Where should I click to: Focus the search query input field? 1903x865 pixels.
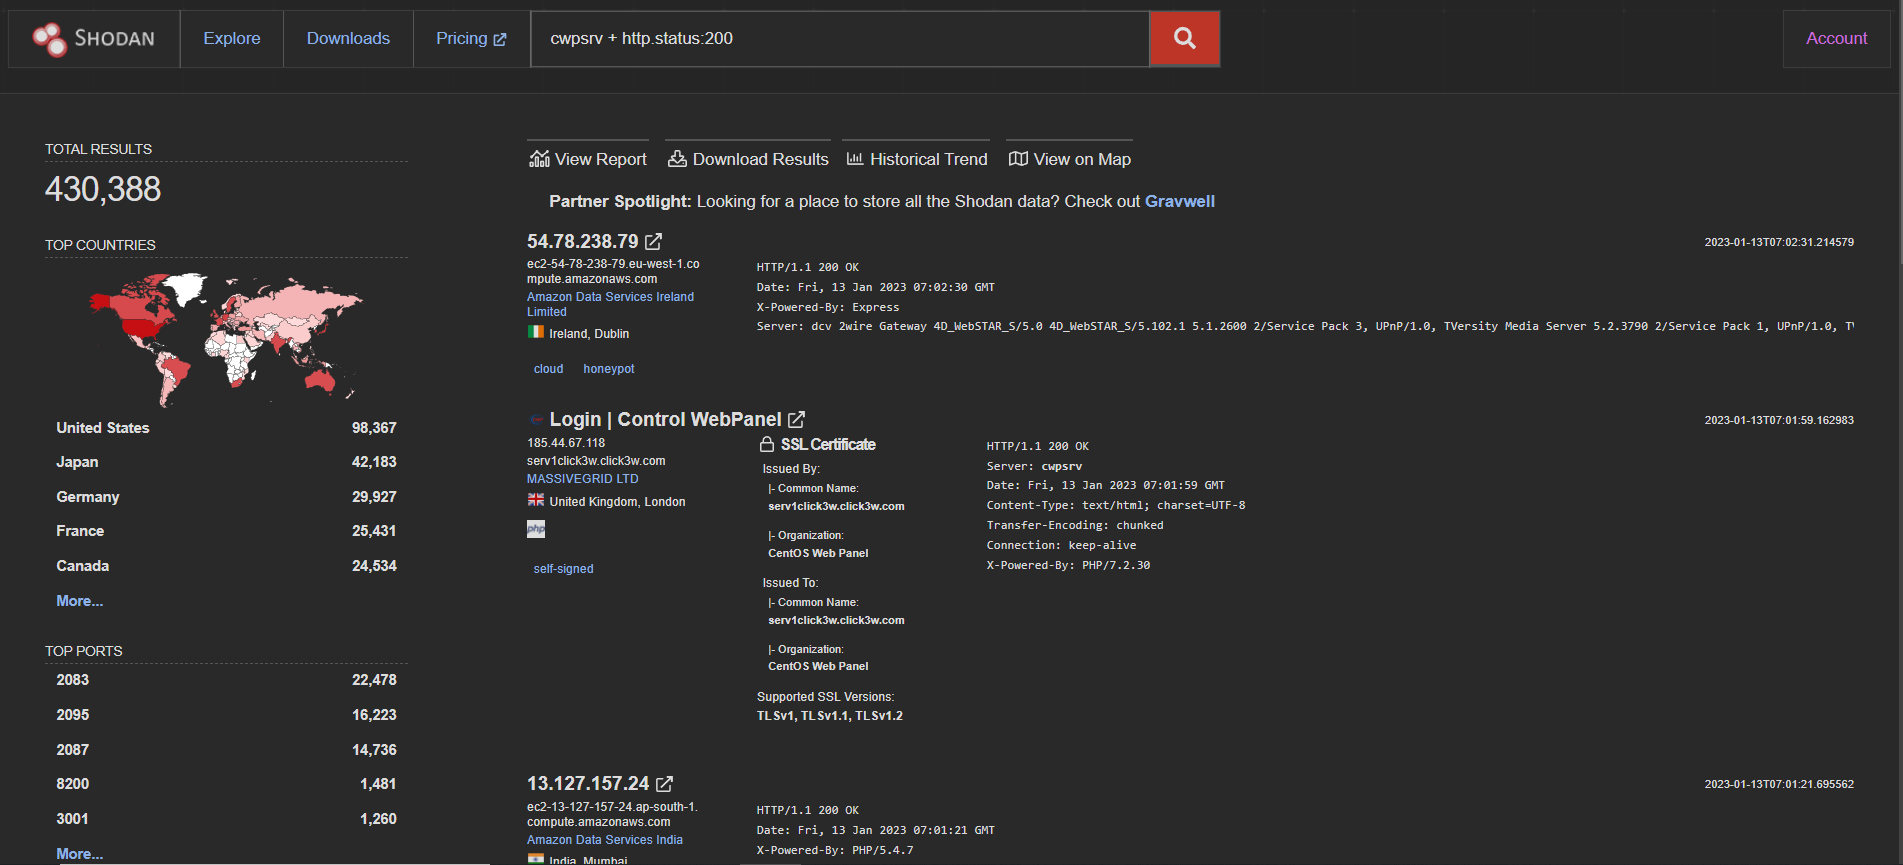840,39
